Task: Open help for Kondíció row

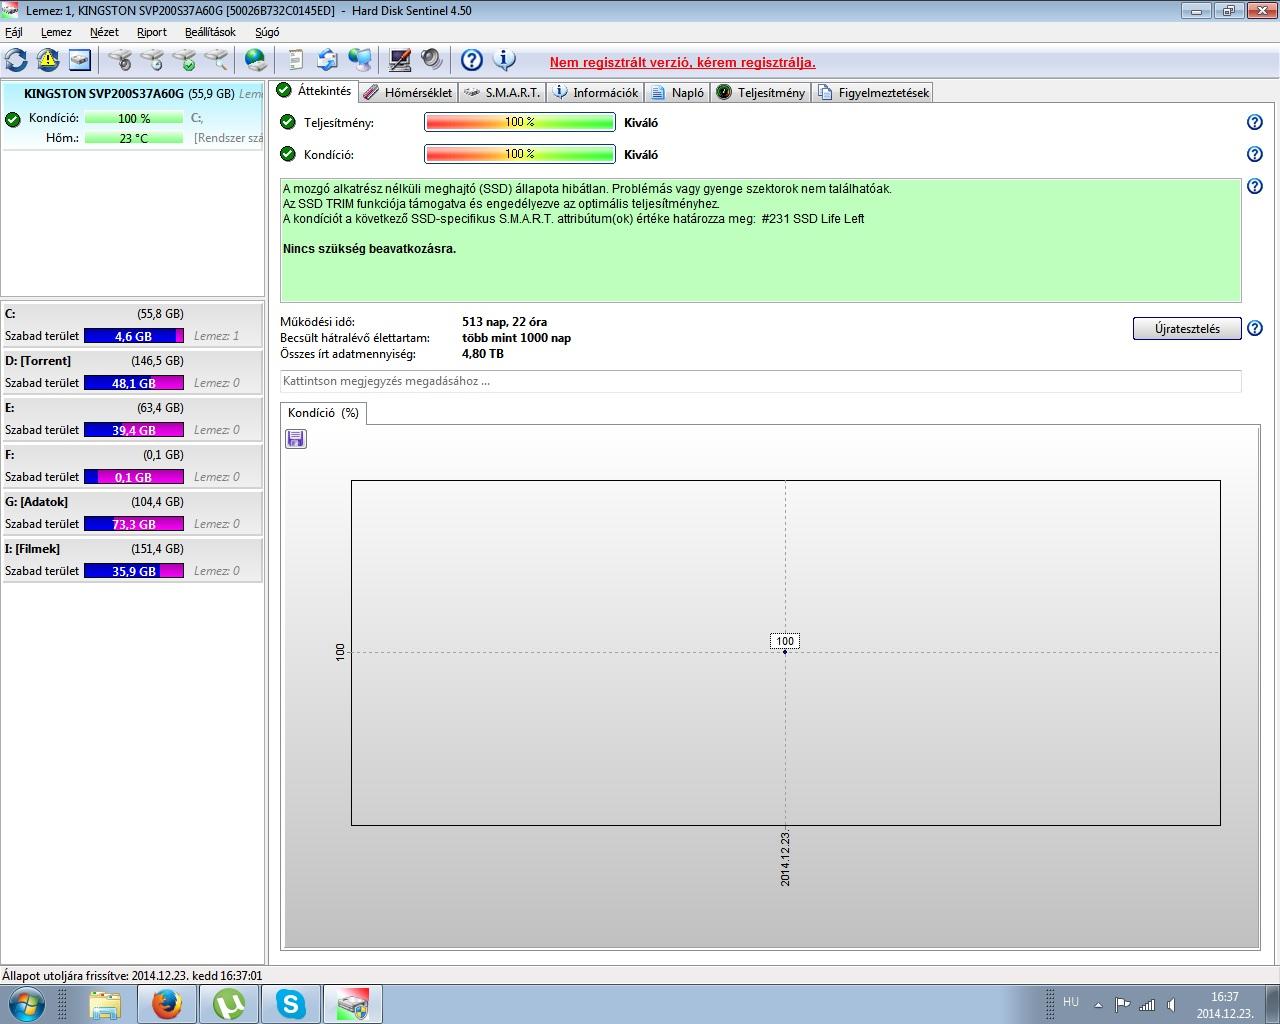Action: pos(1255,154)
